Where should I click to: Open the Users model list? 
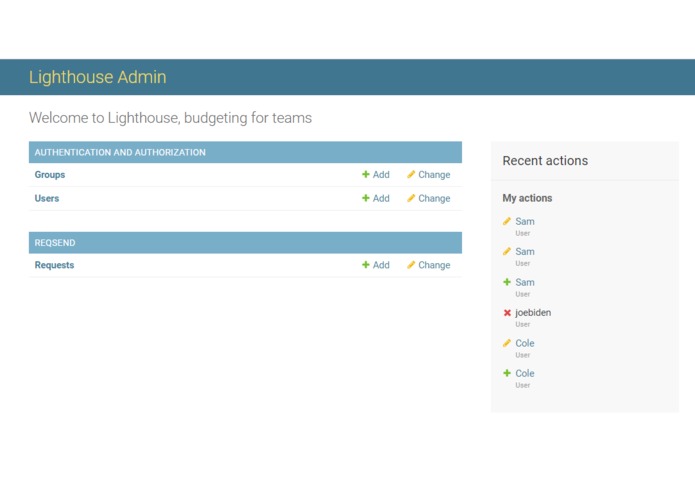[x=47, y=198]
